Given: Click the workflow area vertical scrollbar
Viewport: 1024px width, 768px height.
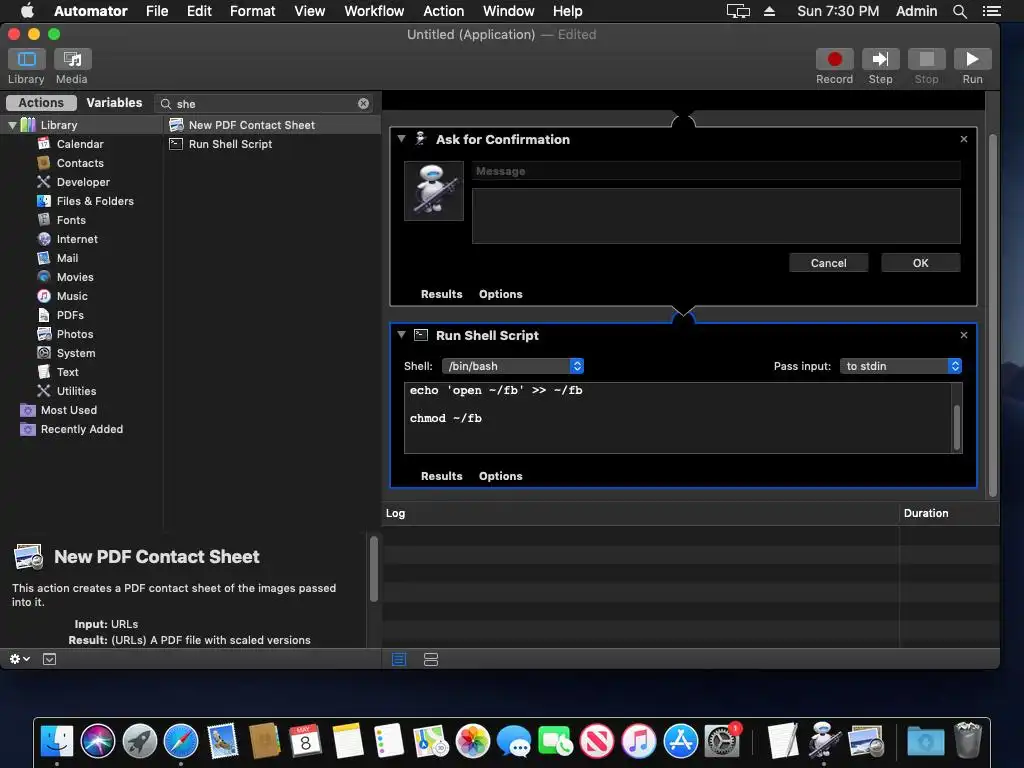Looking at the screenshot, I should tap(993, 316).
